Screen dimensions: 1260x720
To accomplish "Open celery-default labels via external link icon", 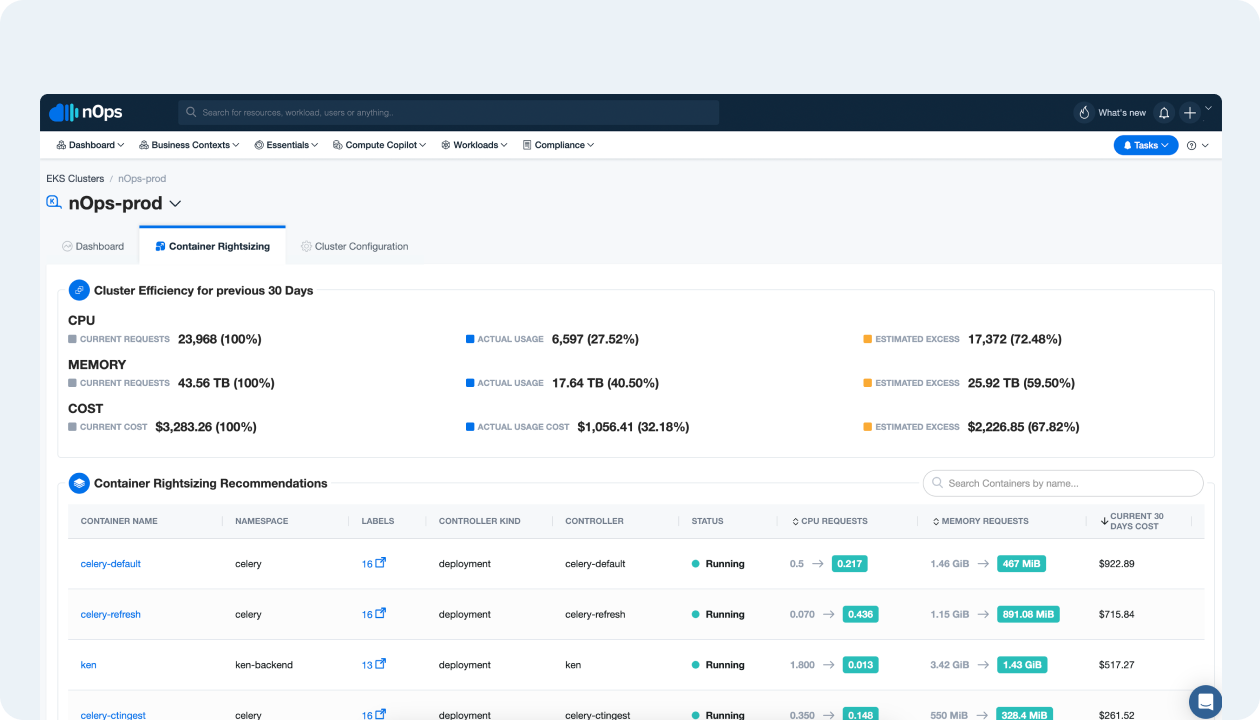I will point(381,563).
